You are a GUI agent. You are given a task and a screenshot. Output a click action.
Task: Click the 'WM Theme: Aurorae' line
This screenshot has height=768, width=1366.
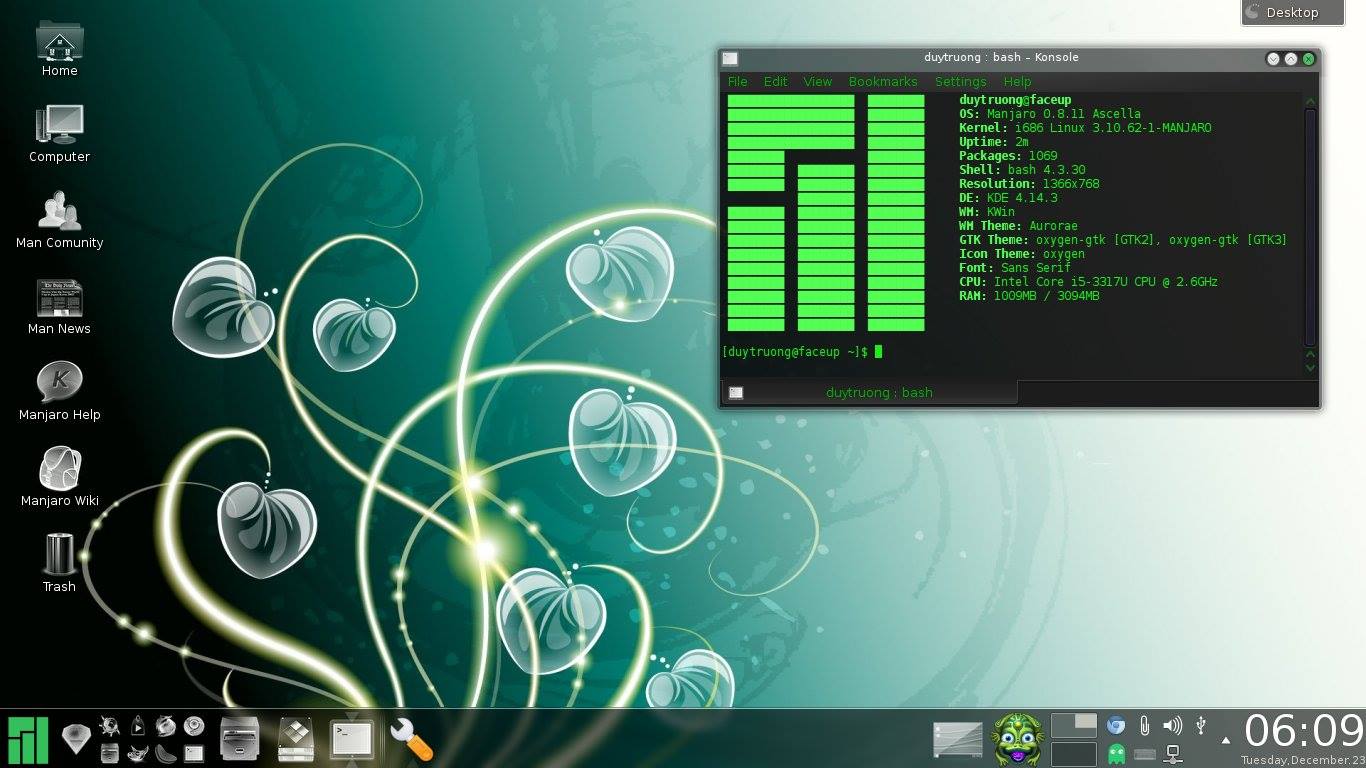click(x=1018, y=226)
